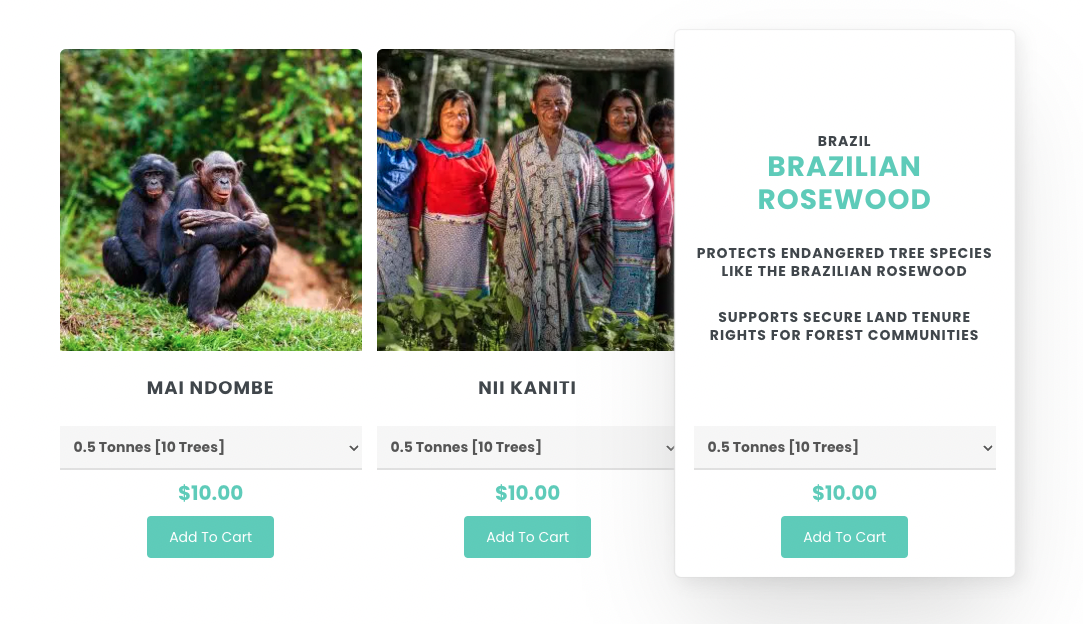Click the Mai Ndombe project title

pyautogui.click(x=210, y=388)
